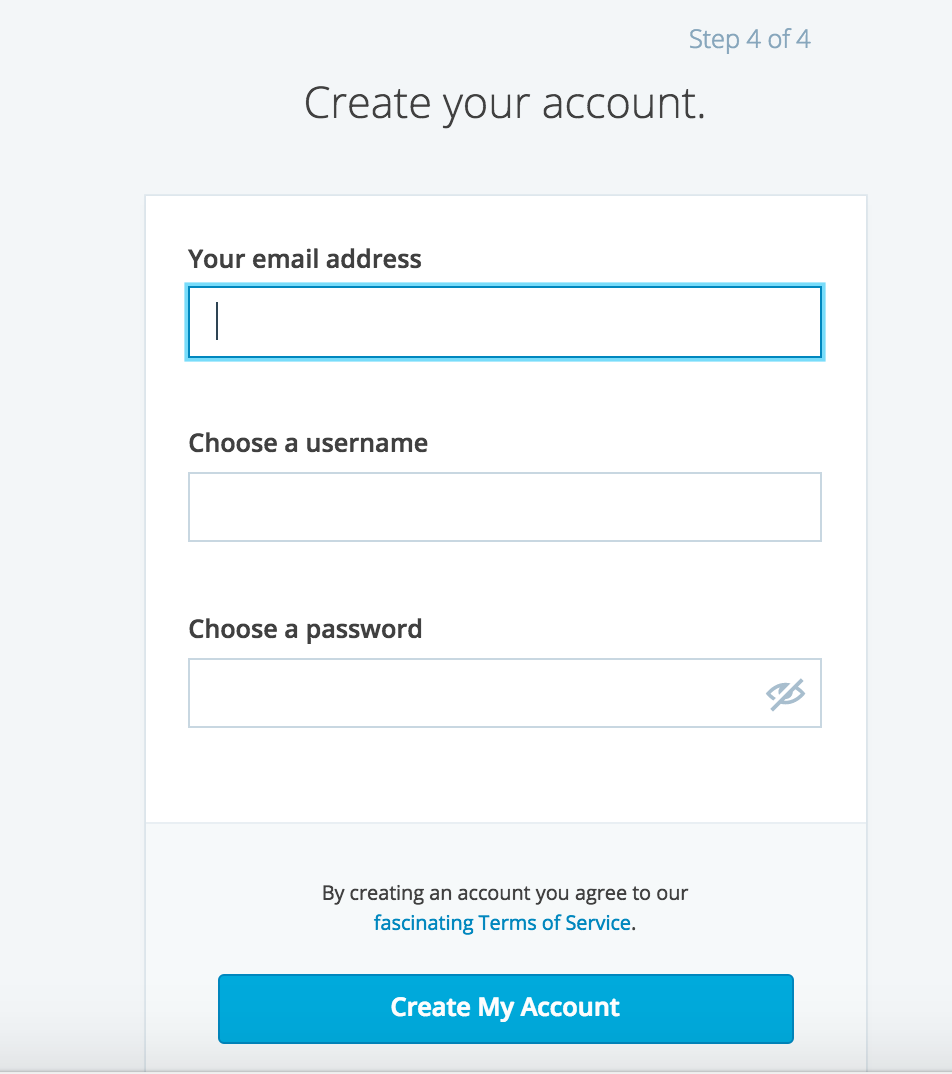Click the word 'fascinating' in the terms link
The width and height of the screenshot is (952, 1074).
coord(423,923)
